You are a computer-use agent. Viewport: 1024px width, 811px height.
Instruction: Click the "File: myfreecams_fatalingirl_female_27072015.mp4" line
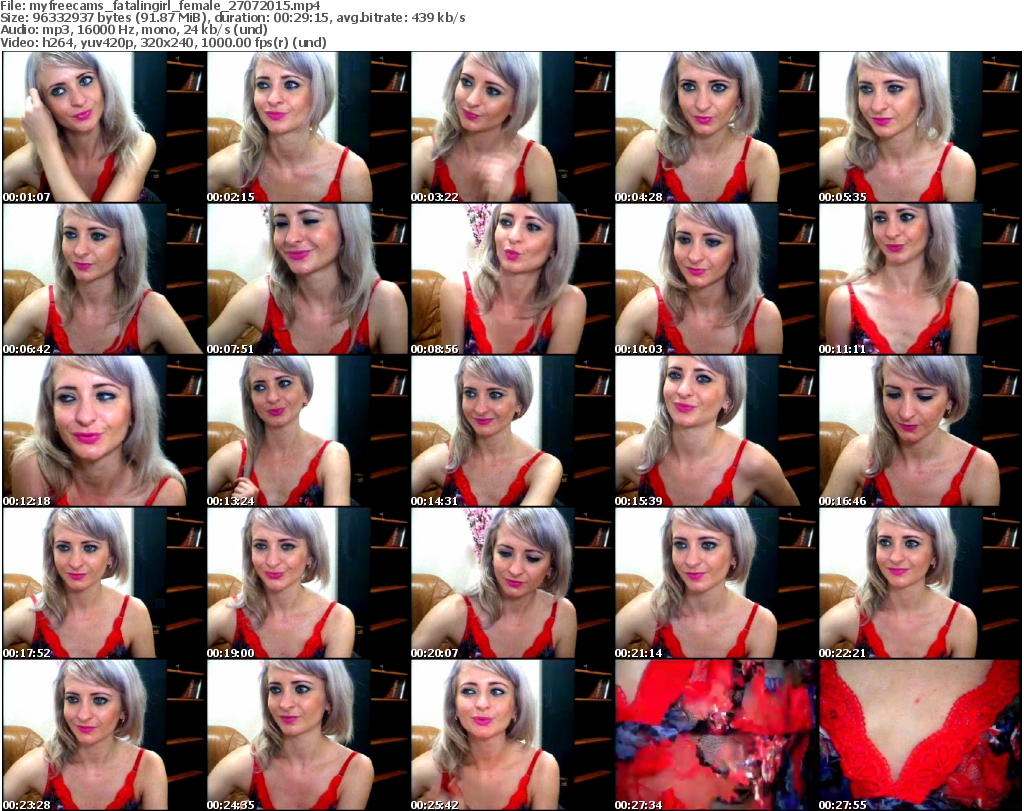coord(161,6)
